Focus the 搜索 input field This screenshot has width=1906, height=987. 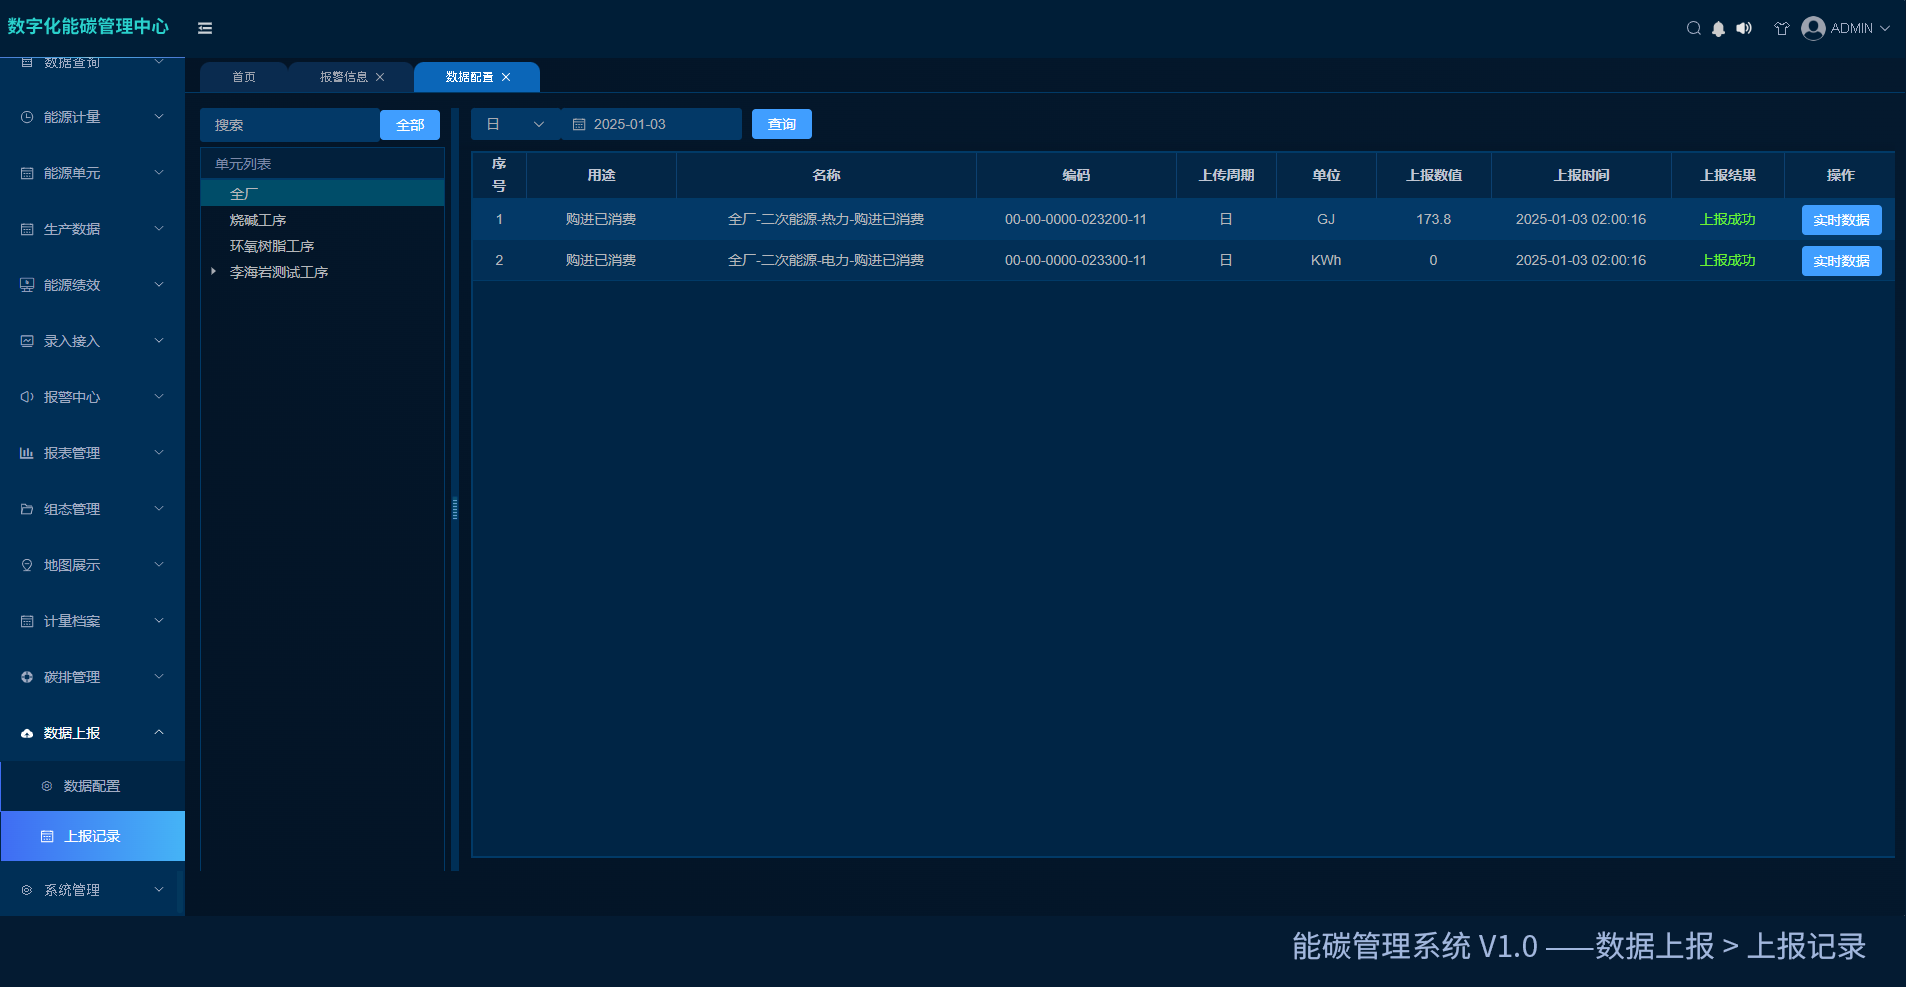pos(290,125)
